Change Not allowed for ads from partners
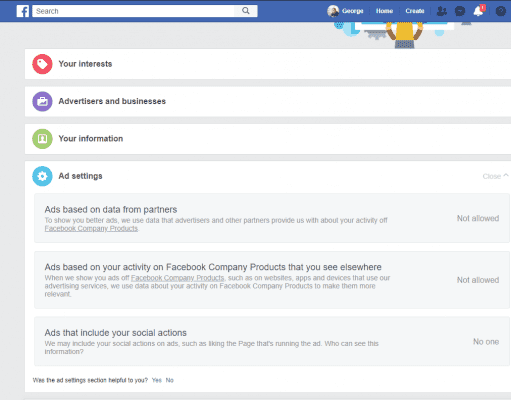This screenshot has height=400, width=511. pyautogui.click(x=478, y=218)
